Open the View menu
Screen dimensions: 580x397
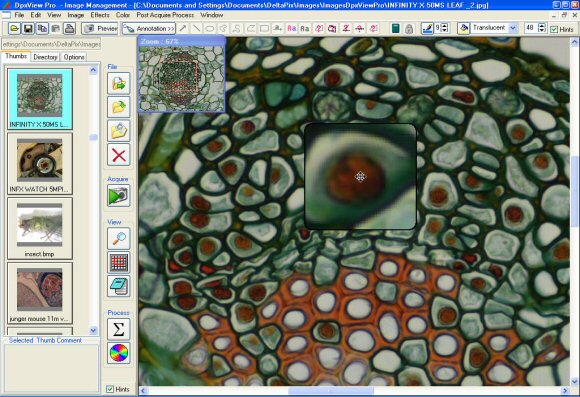tap(54, 15)
